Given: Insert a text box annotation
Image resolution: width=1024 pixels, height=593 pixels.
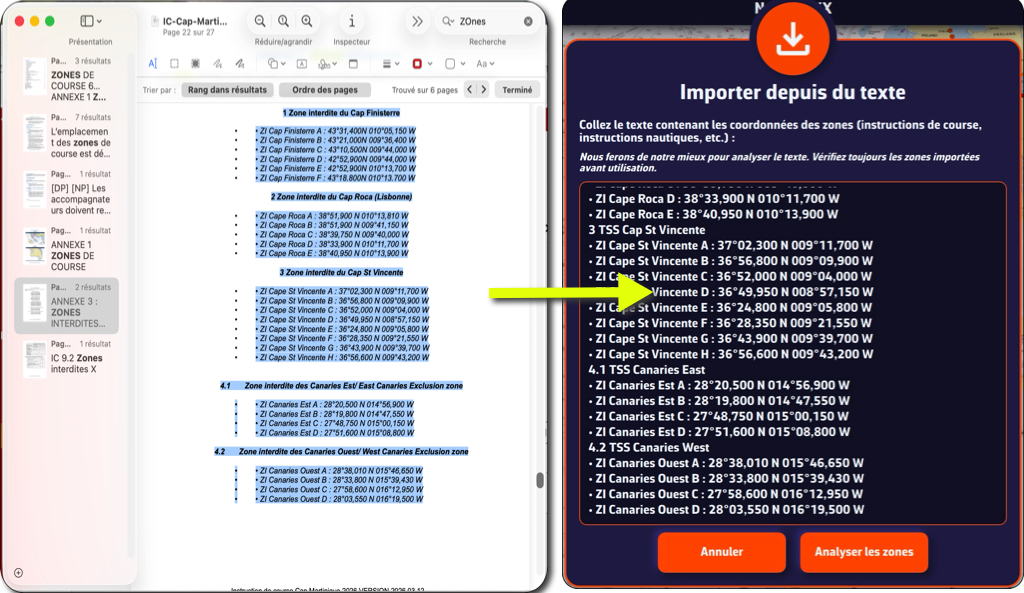Looking at the screenshot, I should coord(299,63).
